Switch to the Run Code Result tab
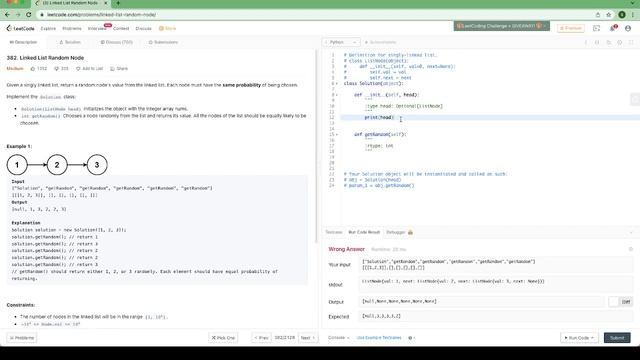Image resolution: width=640 pixels, height=360 pixels. click(x=364, y=232)
